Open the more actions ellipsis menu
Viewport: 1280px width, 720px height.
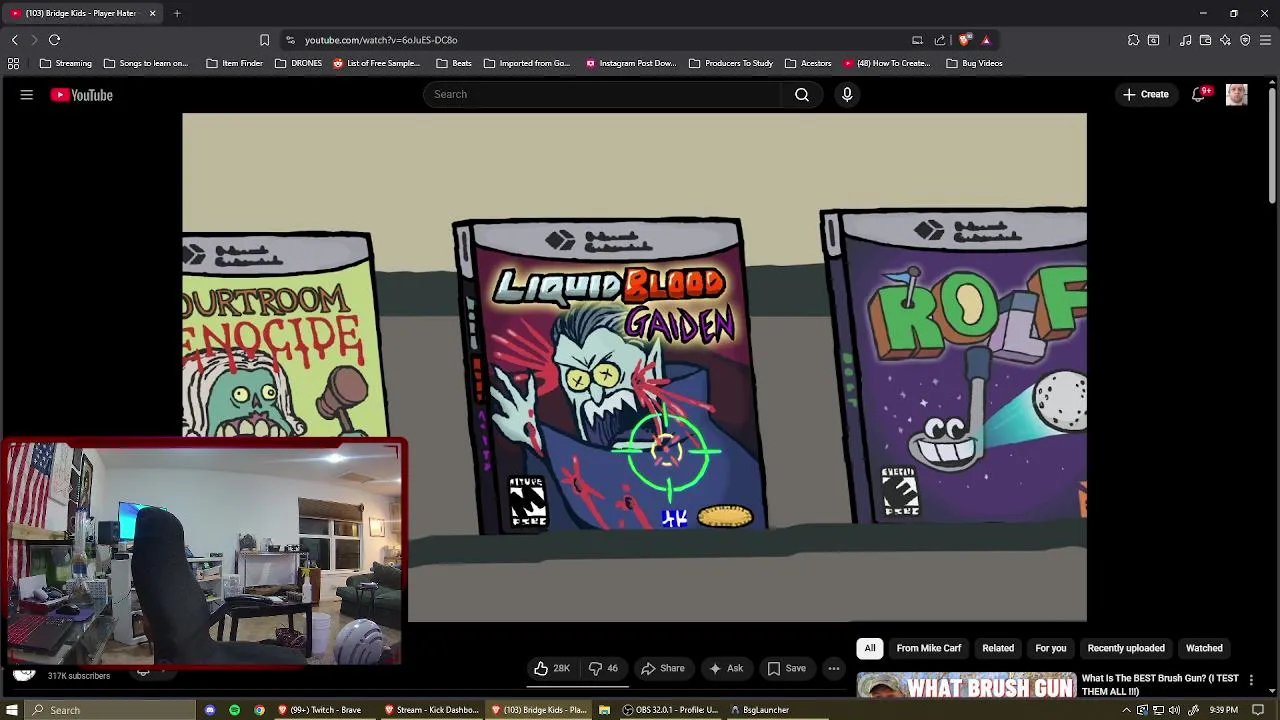[x=834, y=668]
